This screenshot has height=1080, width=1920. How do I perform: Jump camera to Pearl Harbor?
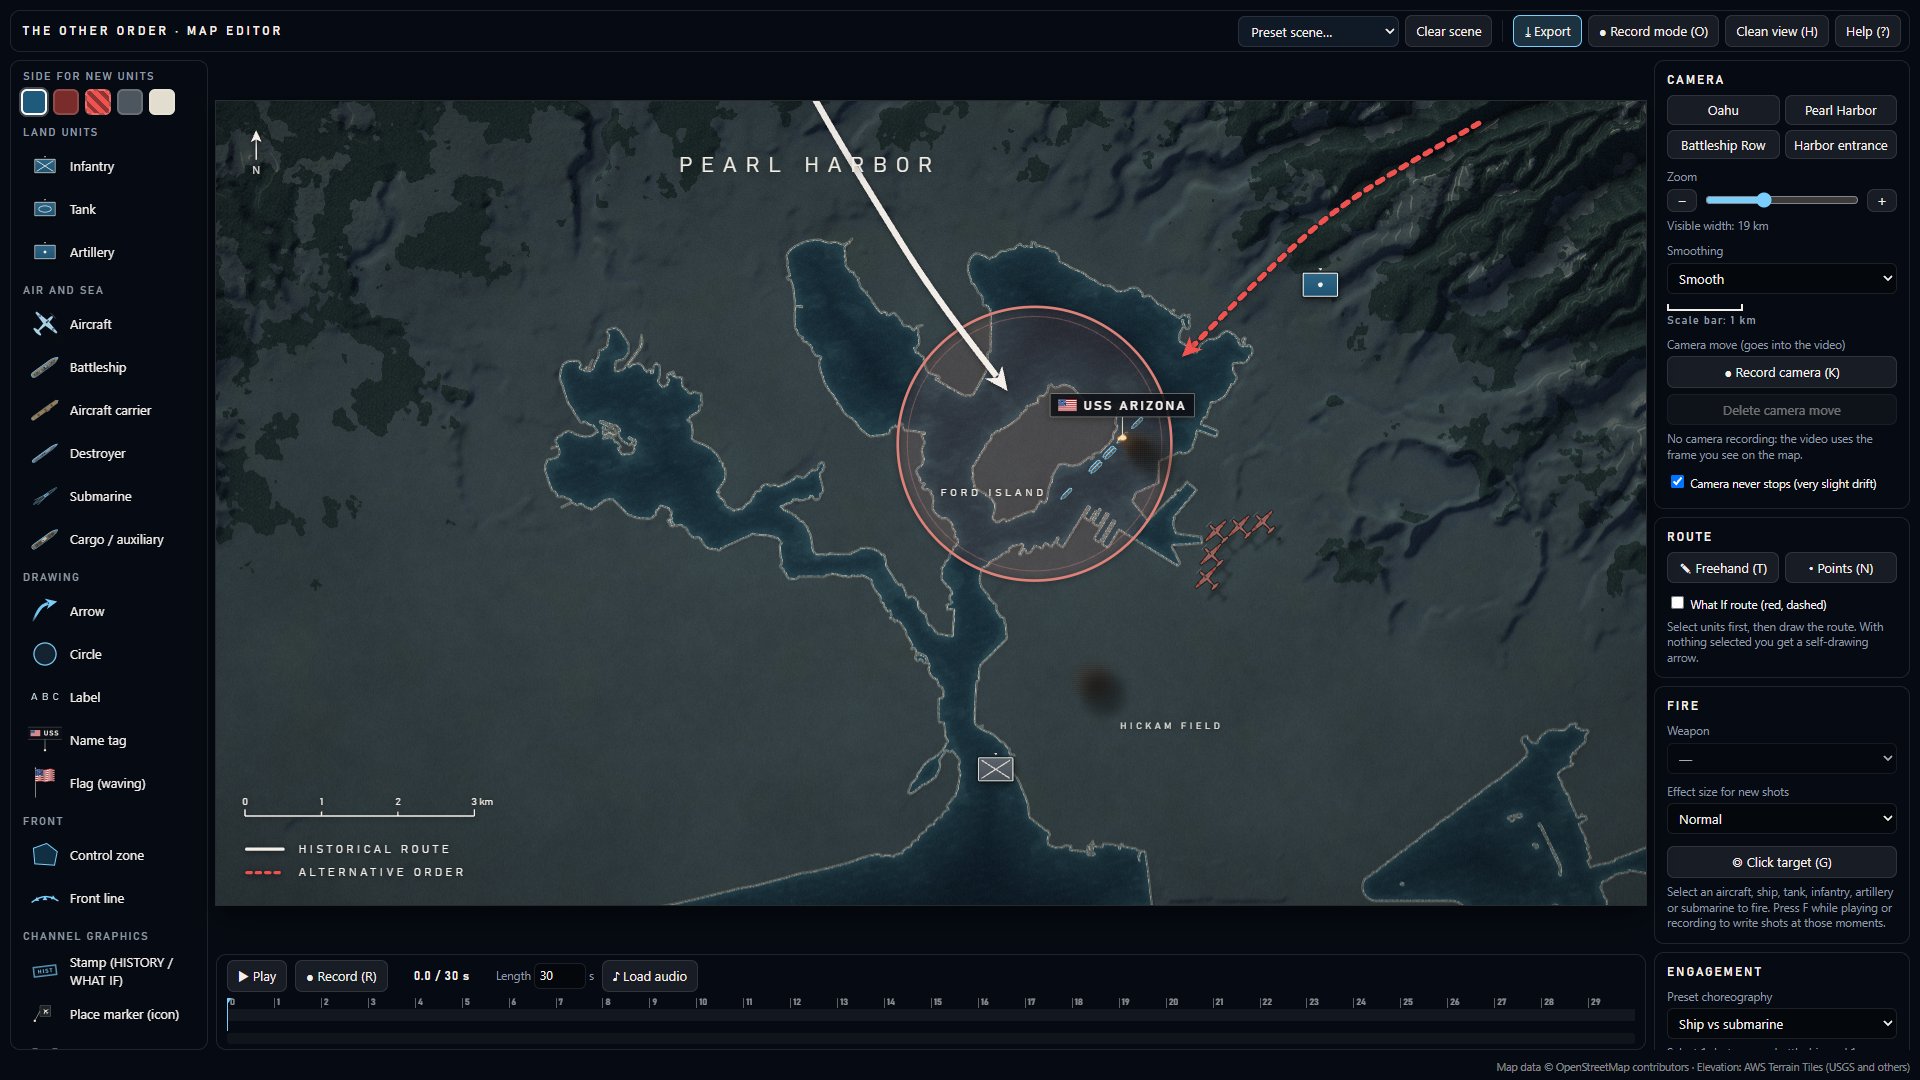tap(1840, 110)
